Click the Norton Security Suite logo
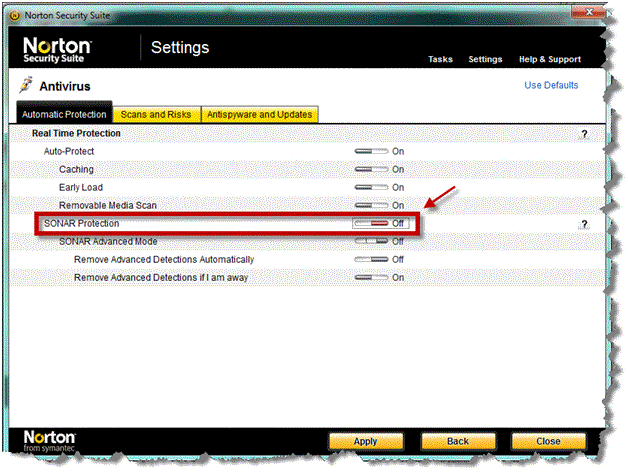Viewport: 628px width, 472px height. (x=57, y=50)
